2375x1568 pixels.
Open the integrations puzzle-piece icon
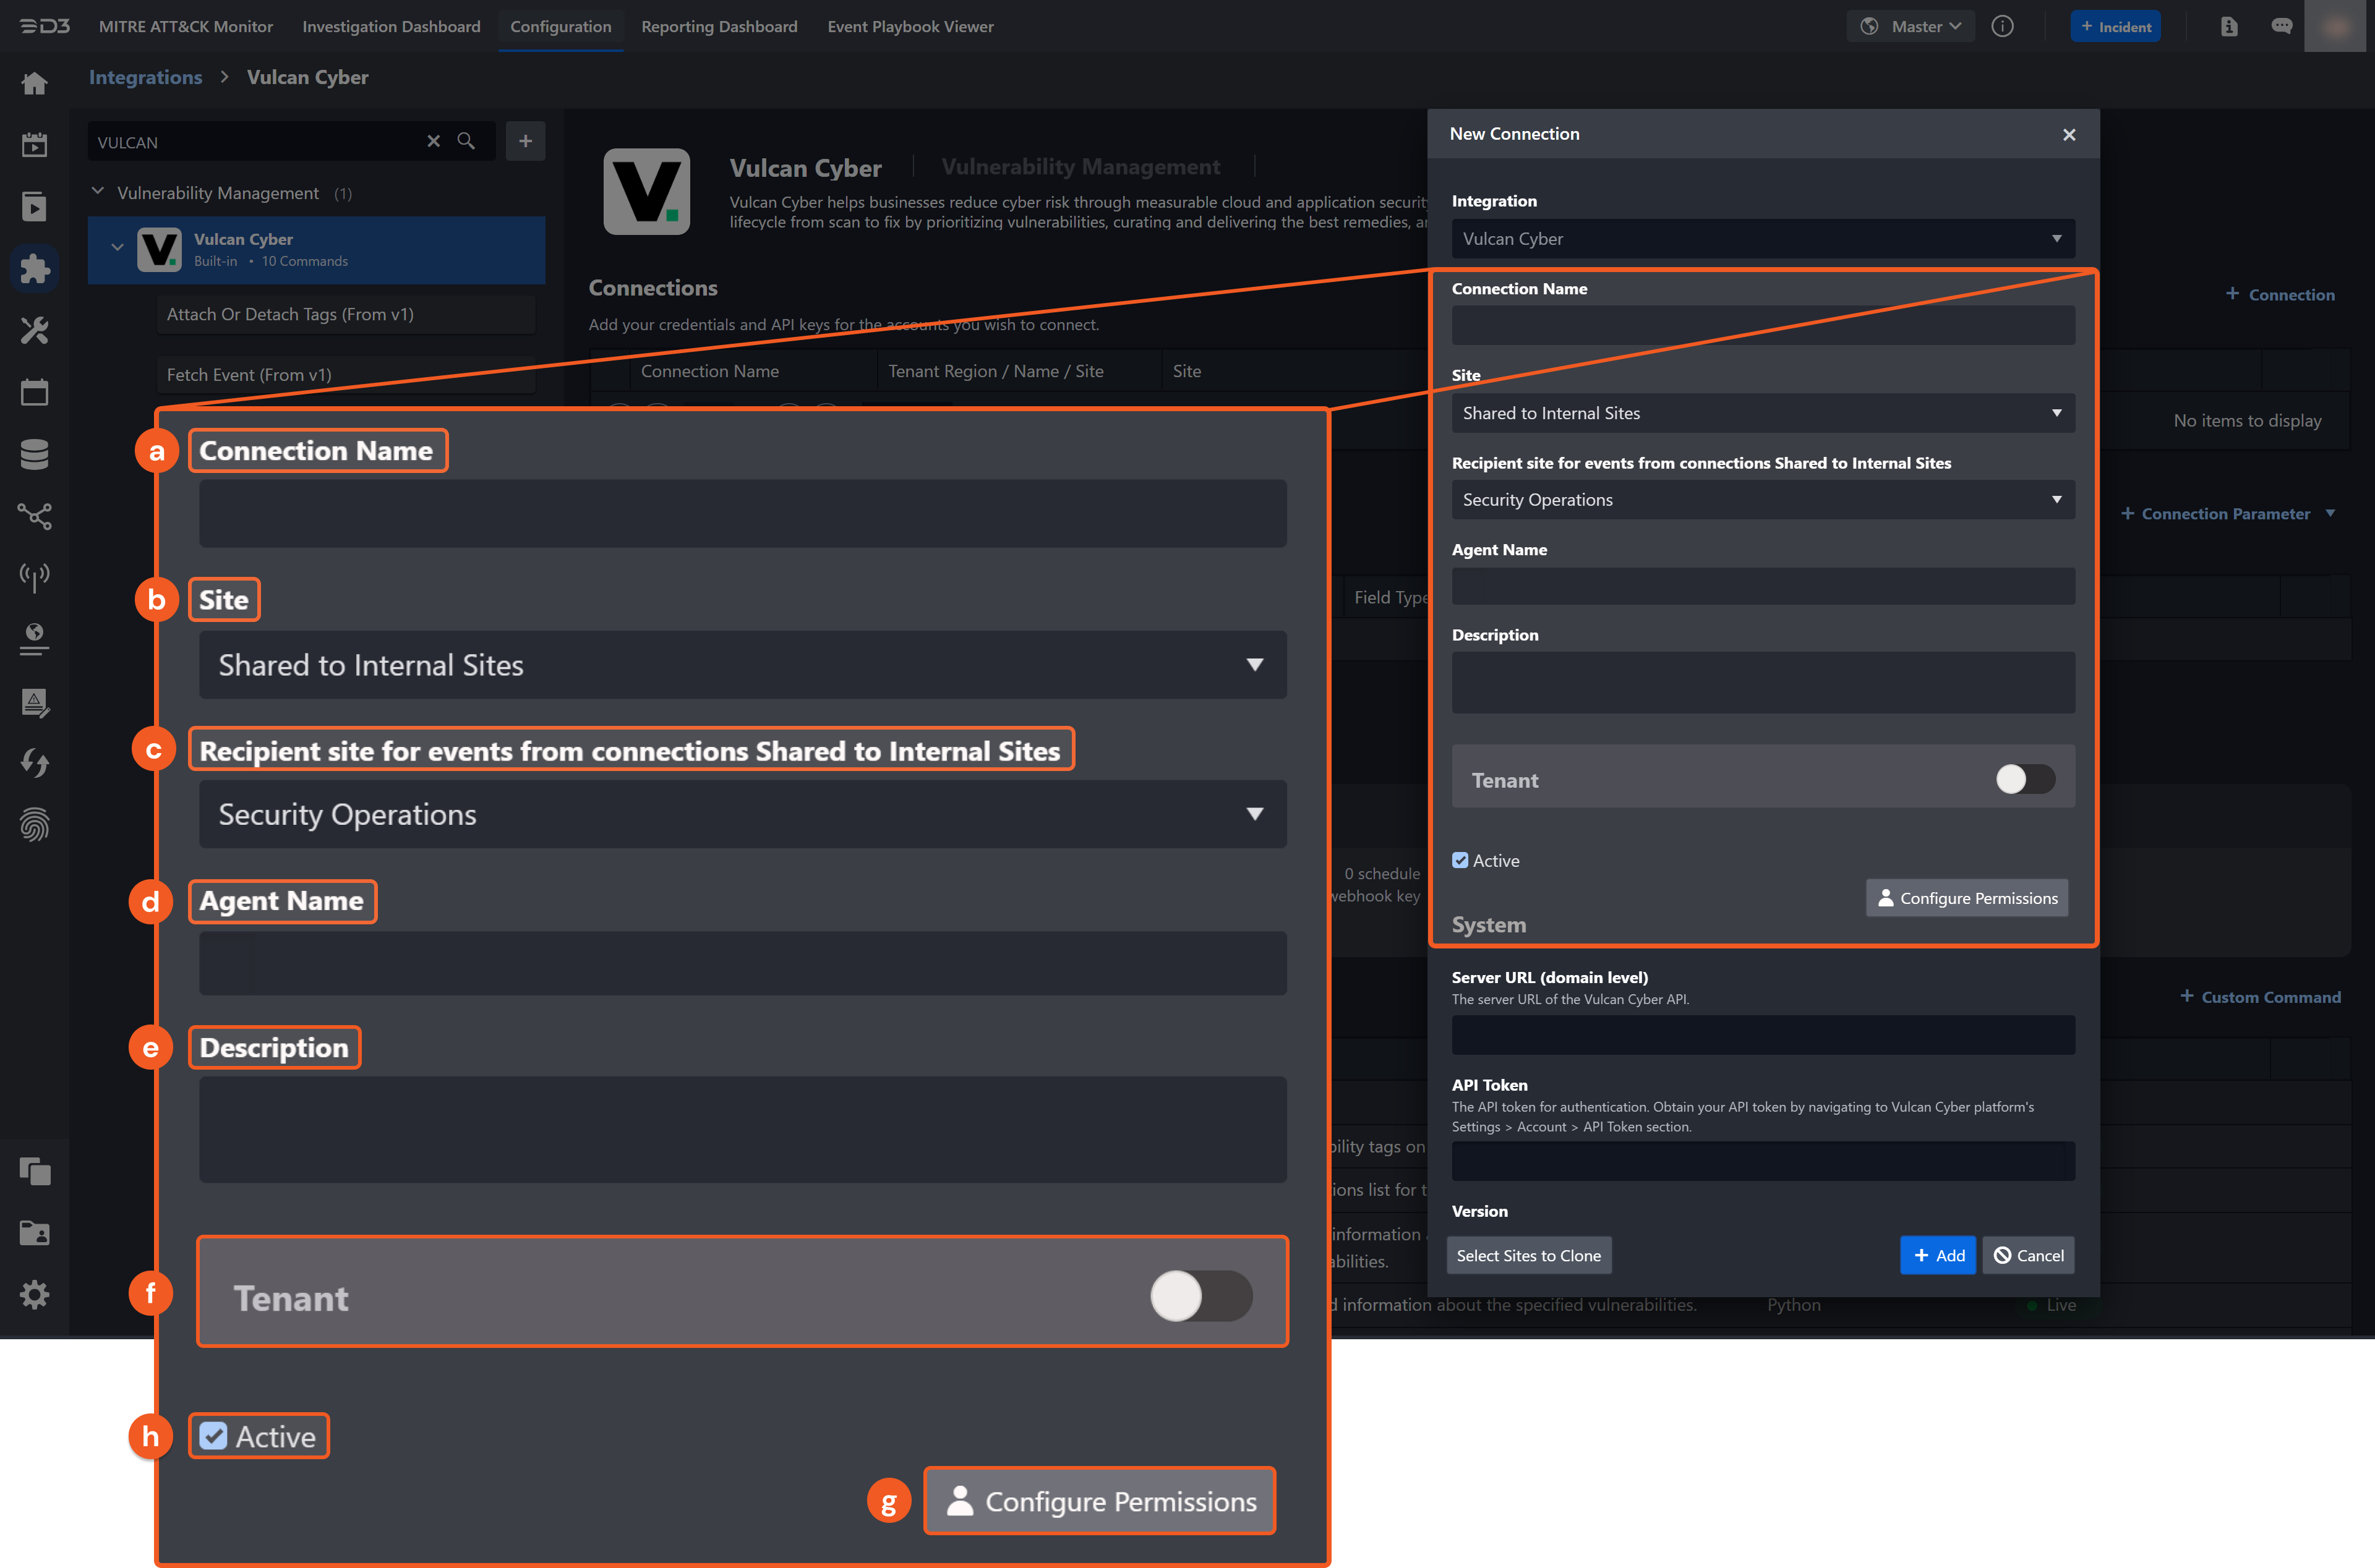tap(34, 268)
